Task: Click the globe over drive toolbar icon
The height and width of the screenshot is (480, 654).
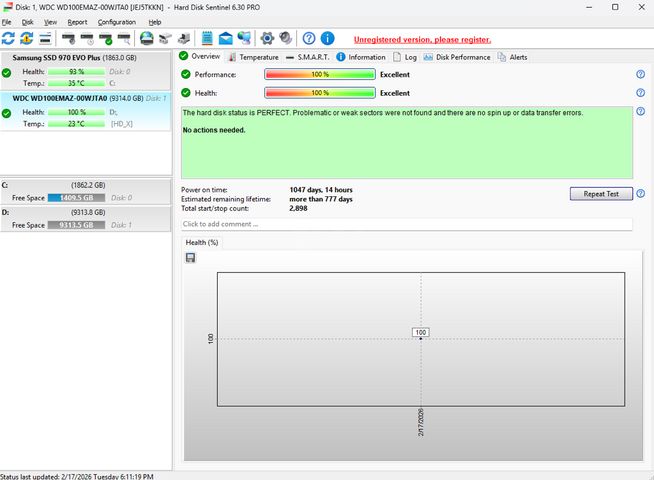Action: click(x=146, y=38)
